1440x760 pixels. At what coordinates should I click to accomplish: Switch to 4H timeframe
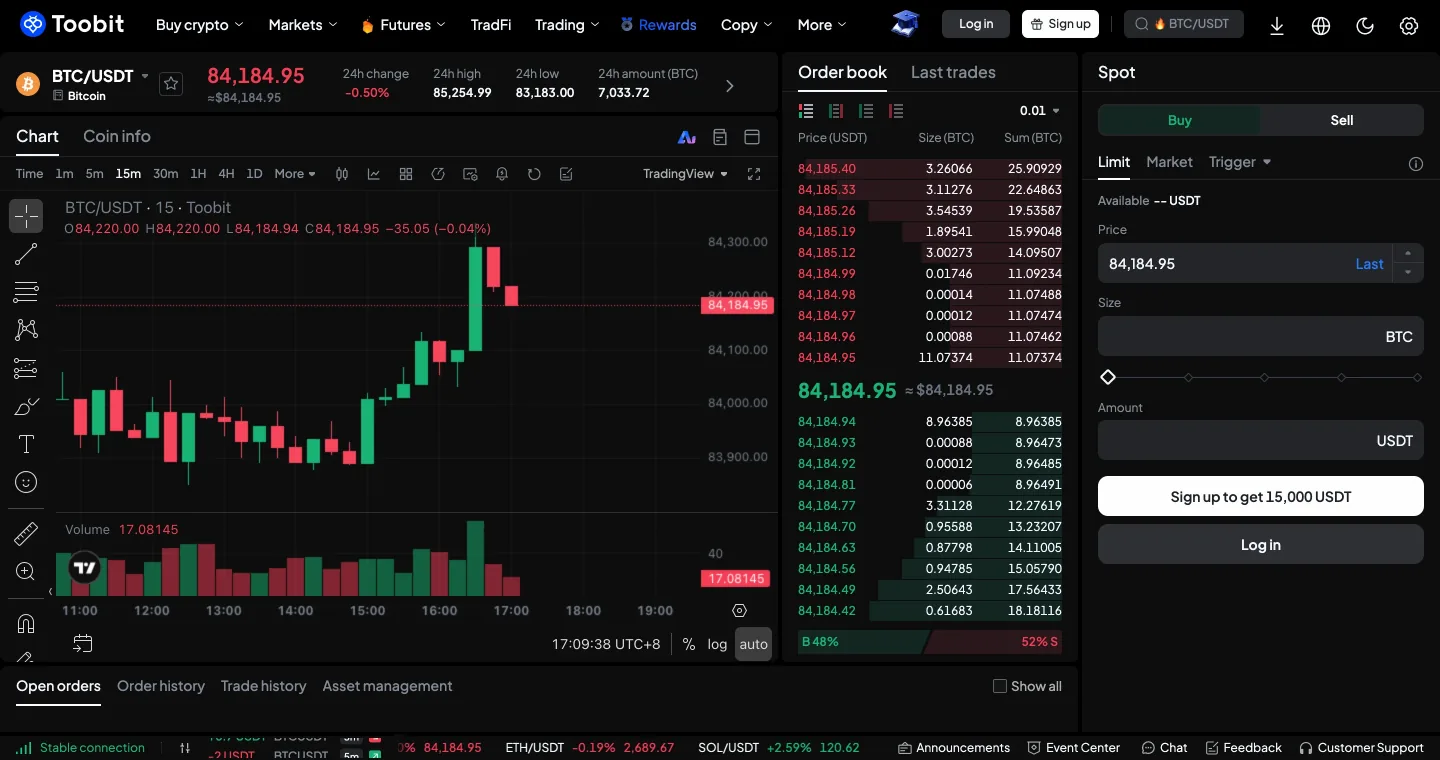226,174
